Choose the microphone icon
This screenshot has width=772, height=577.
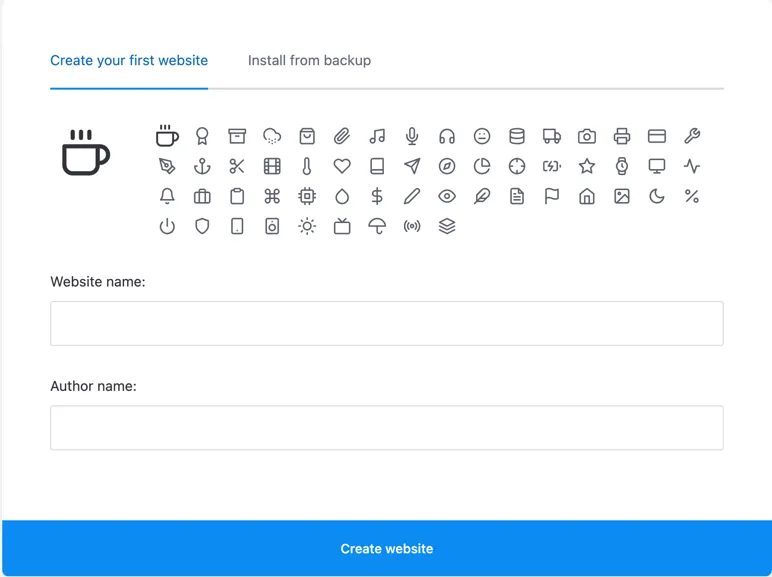tap(412, 136)
